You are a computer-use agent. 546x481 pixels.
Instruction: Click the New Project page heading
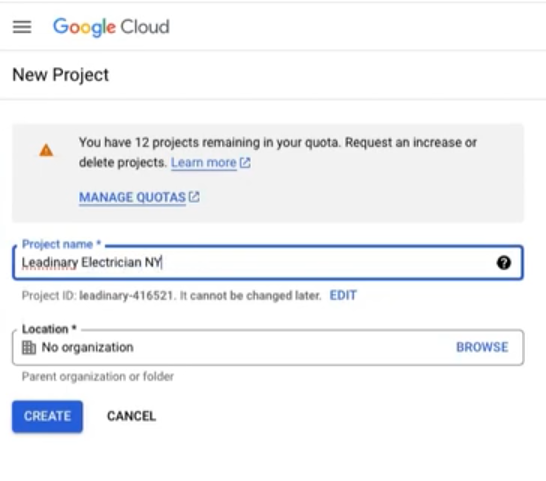pyautogui.click(x=61, y=75)
